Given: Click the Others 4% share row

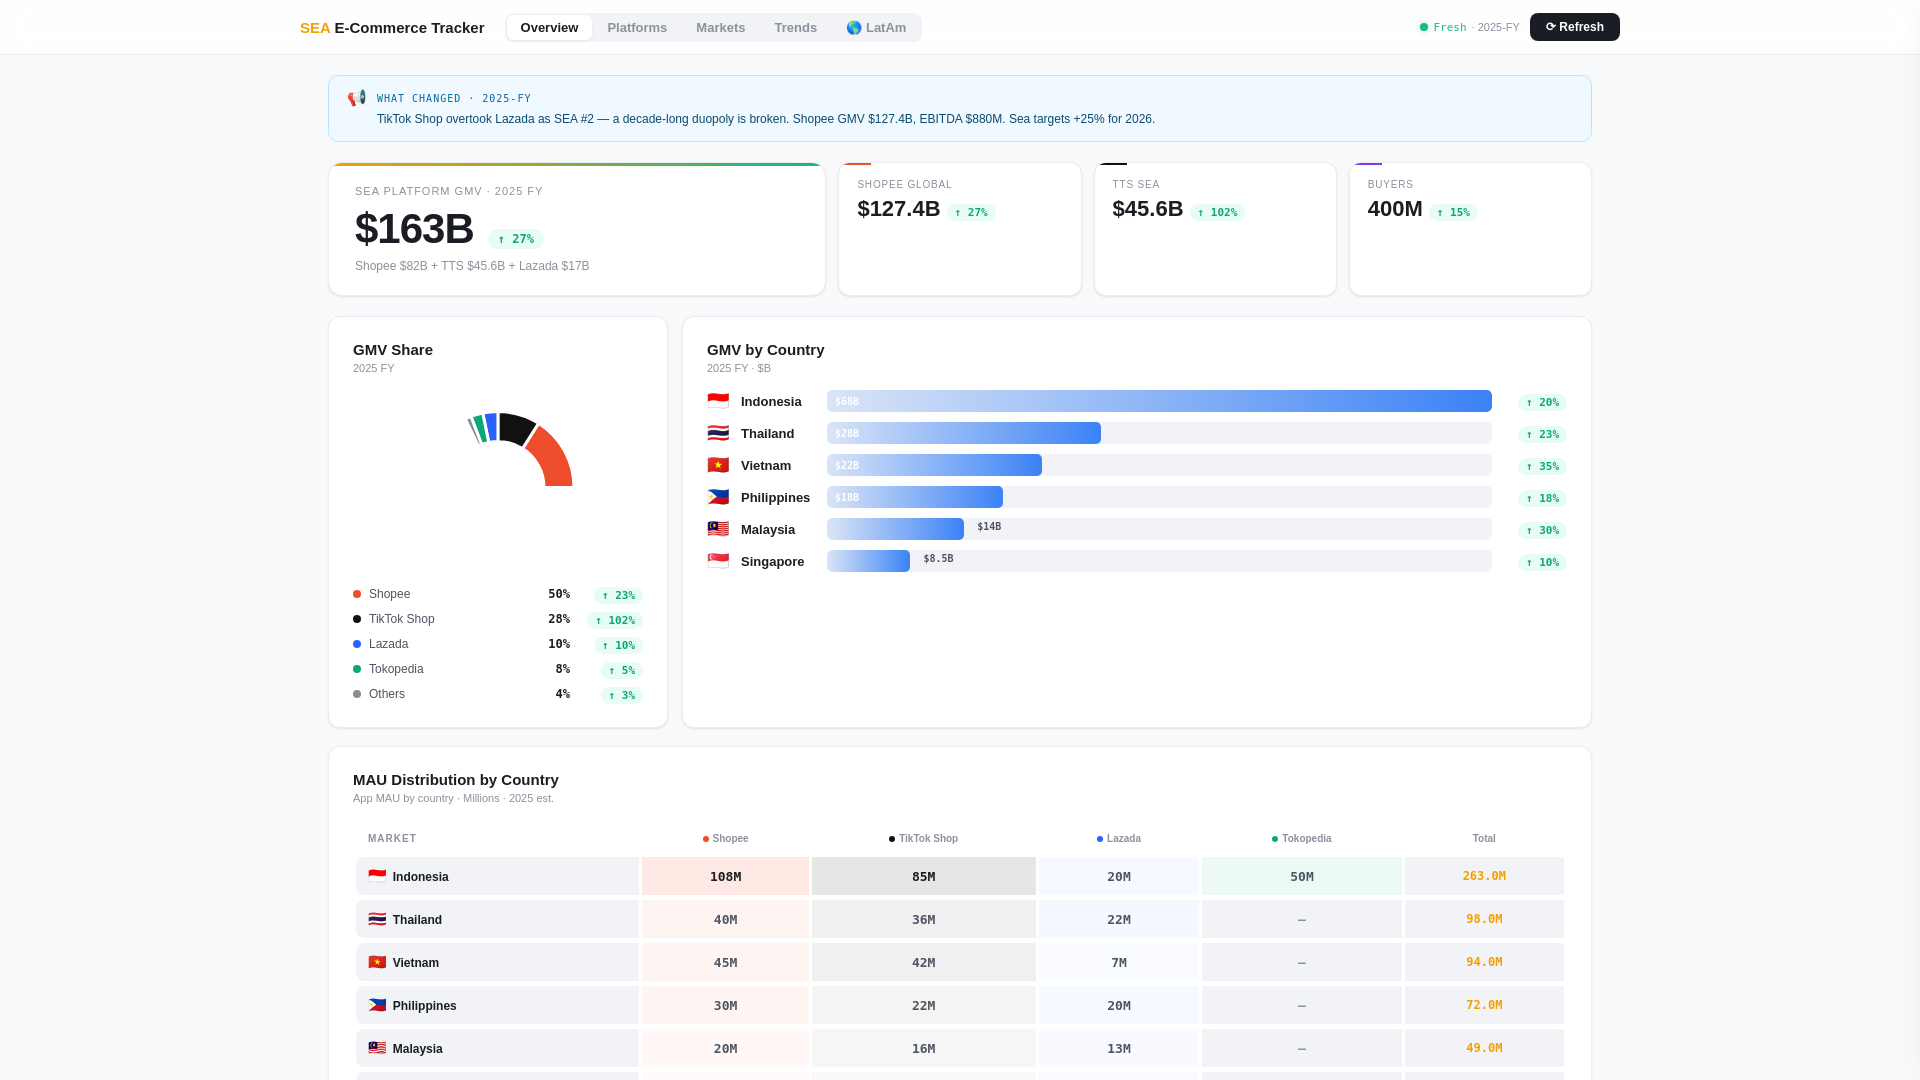Looking at the screenshot, I should (x=498, y=694).
